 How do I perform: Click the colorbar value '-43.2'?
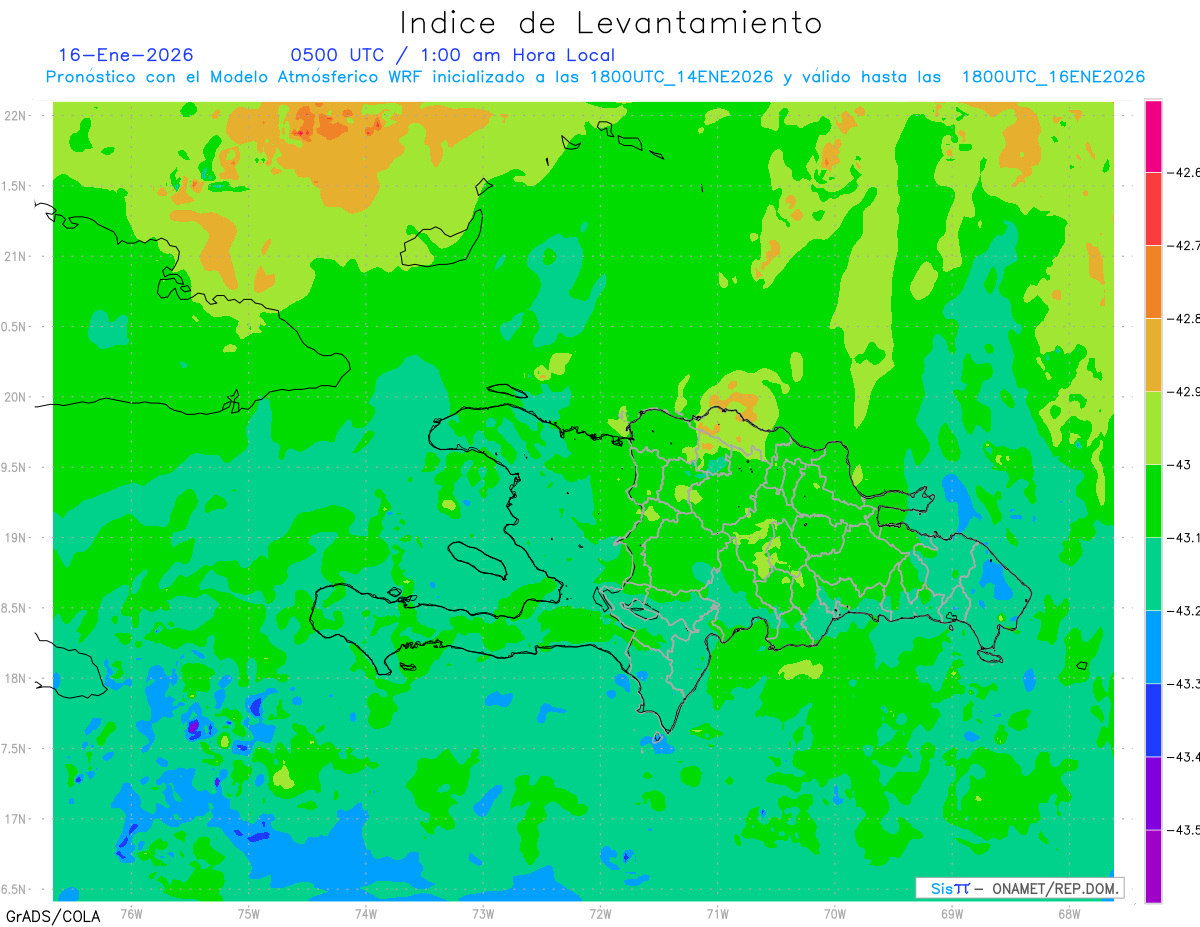click(x=1184, y=611)
